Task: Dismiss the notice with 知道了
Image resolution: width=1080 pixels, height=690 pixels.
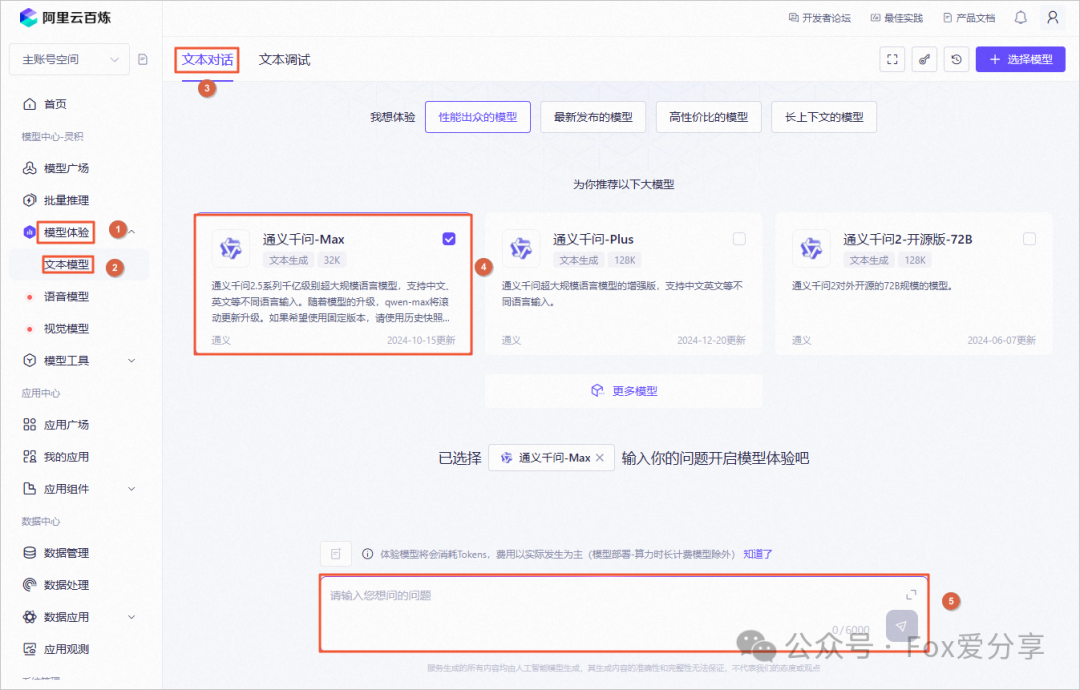Action: (758, 554)
